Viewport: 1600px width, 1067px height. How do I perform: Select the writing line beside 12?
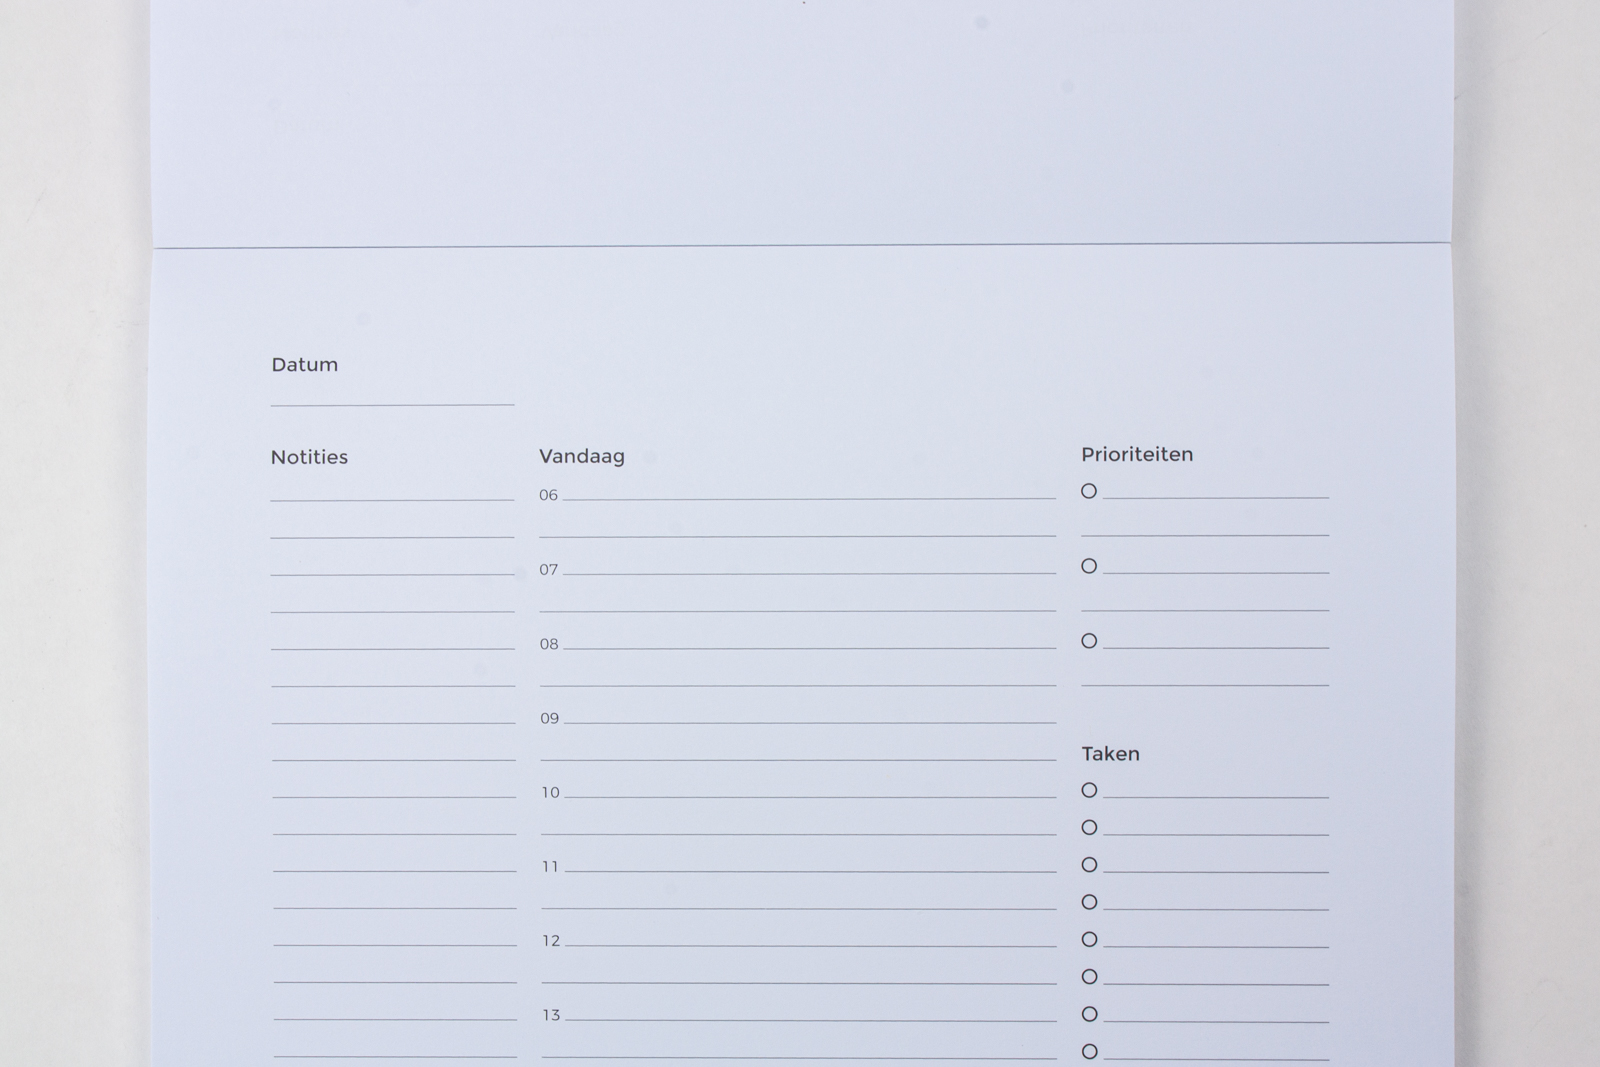tap(811, 945)
